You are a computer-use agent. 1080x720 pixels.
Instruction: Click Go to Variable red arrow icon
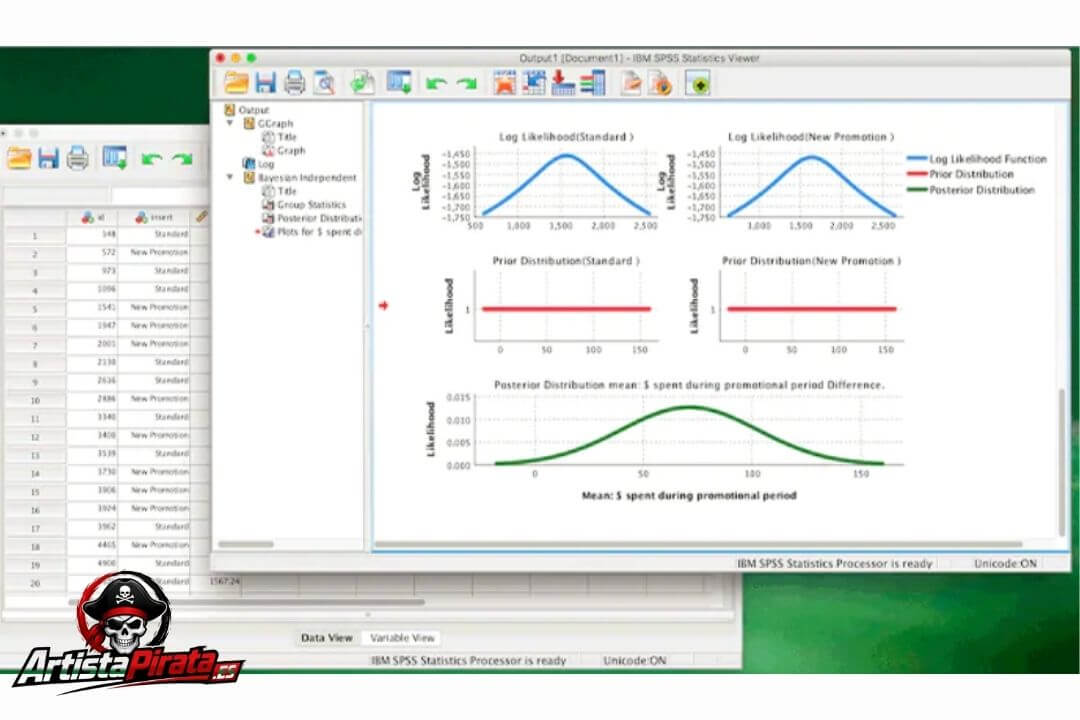(563, 83)
